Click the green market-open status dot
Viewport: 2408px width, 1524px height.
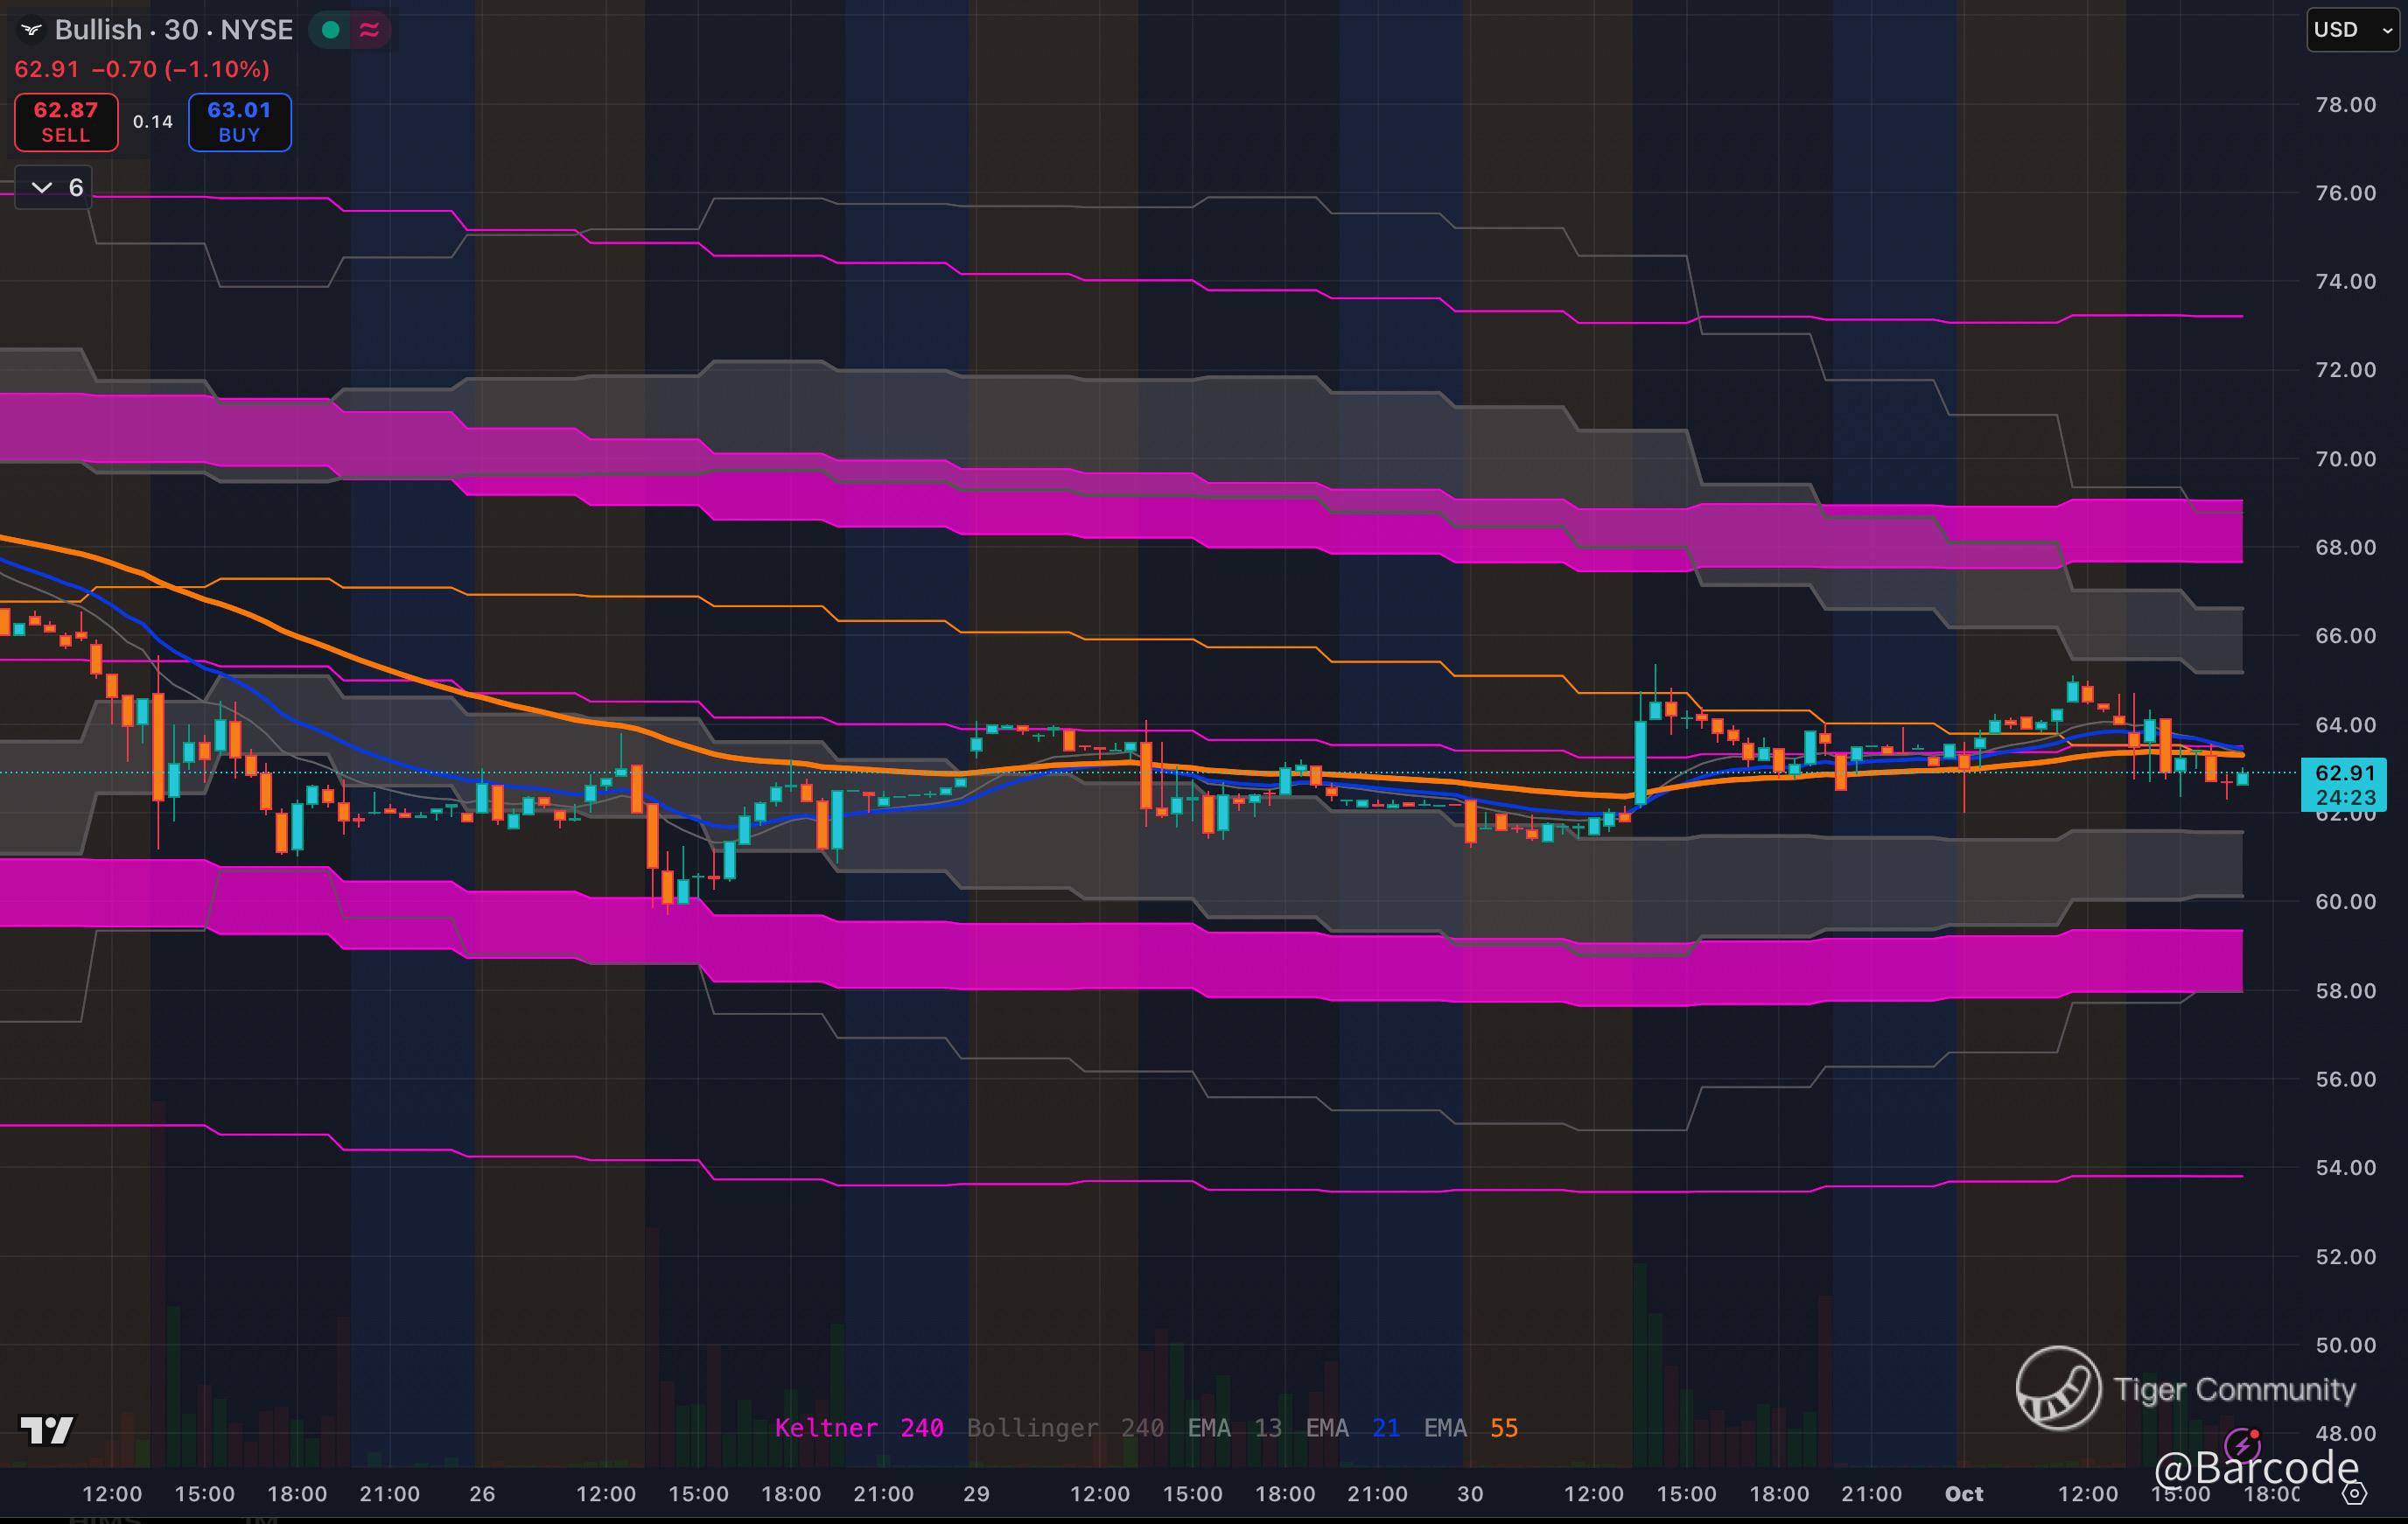point(330,30)
